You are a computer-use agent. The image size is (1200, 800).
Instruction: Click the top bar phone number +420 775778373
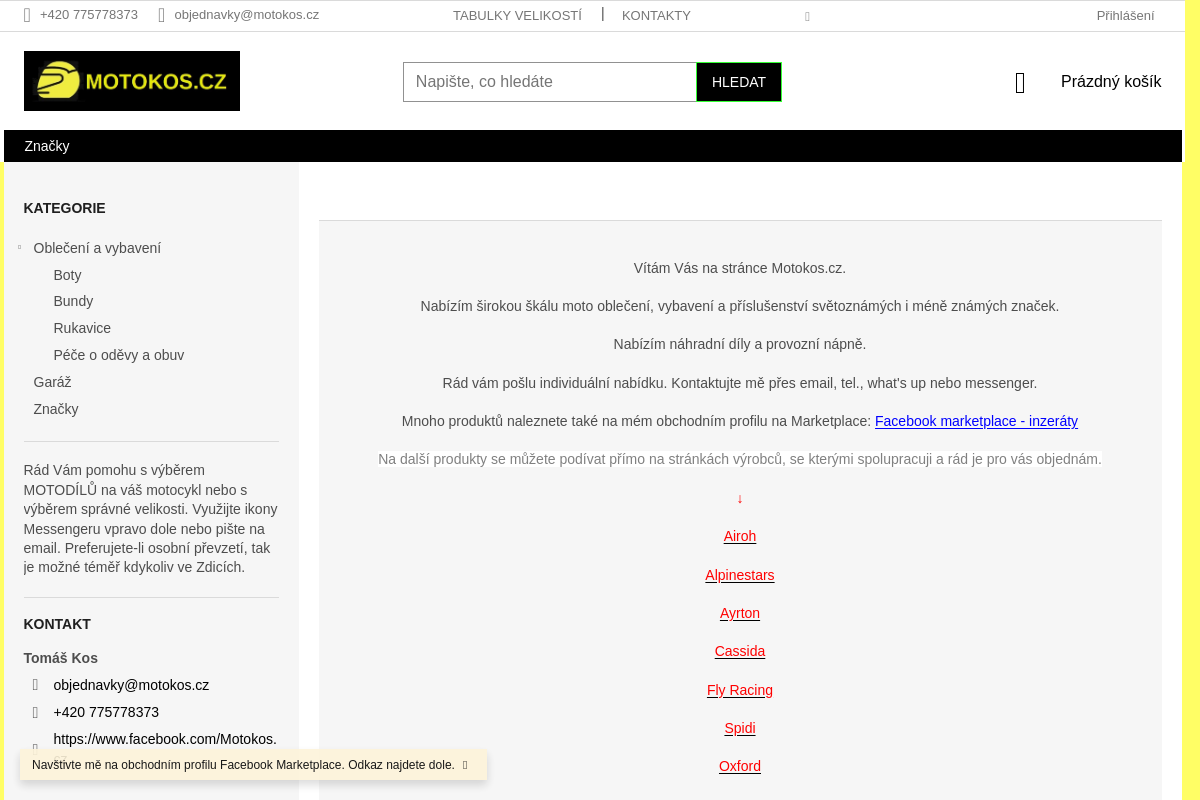coord(89,15)
